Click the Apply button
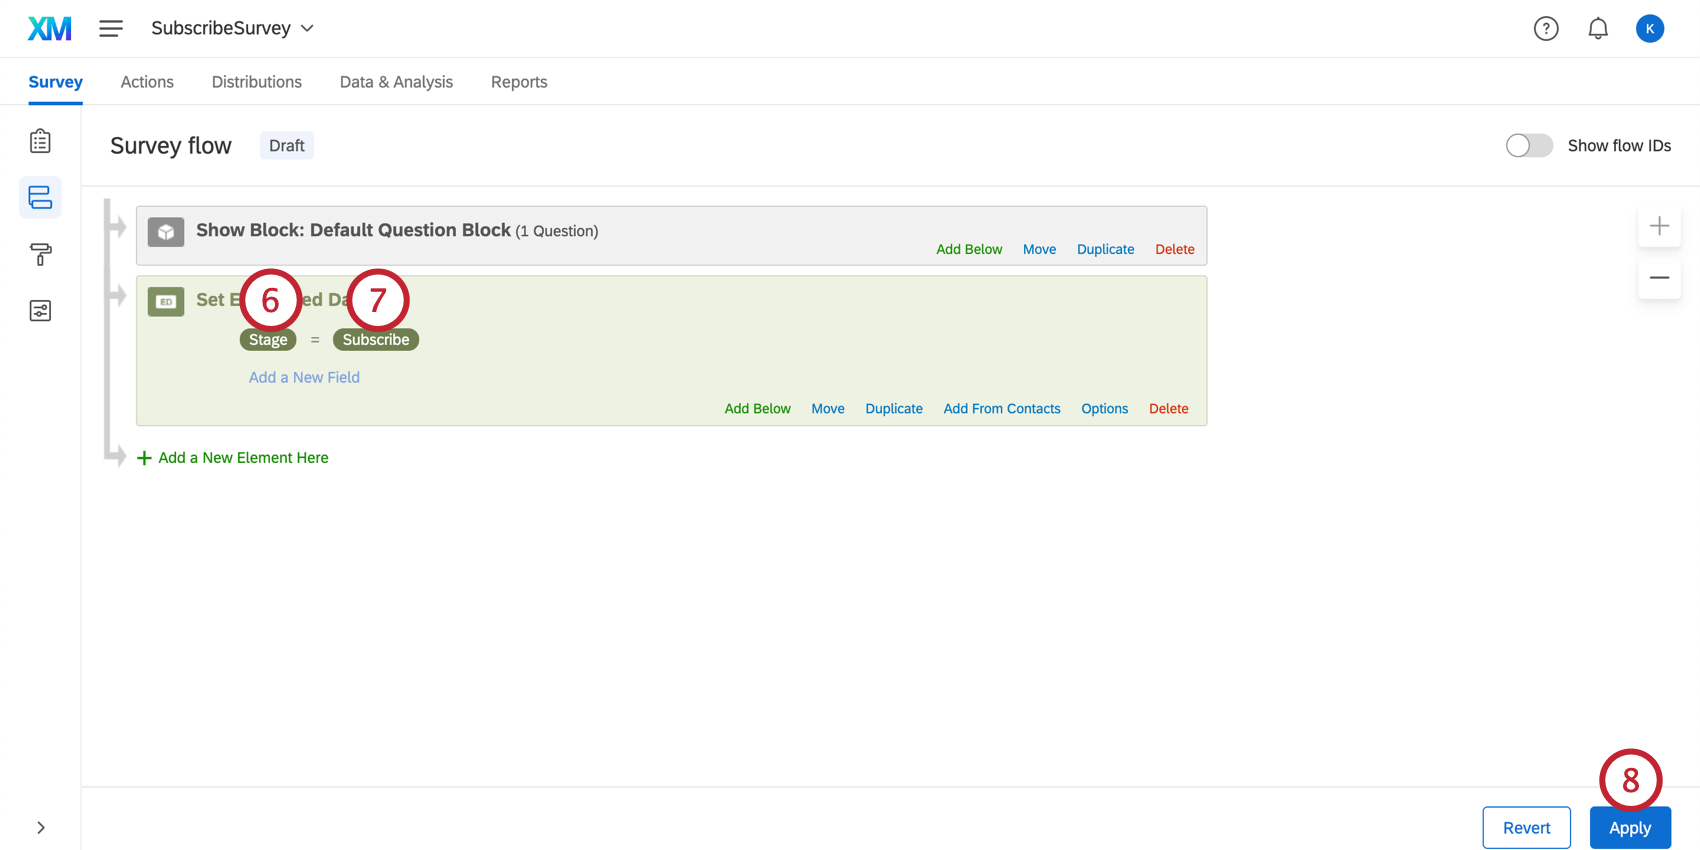 click(x=1630, y=828)
